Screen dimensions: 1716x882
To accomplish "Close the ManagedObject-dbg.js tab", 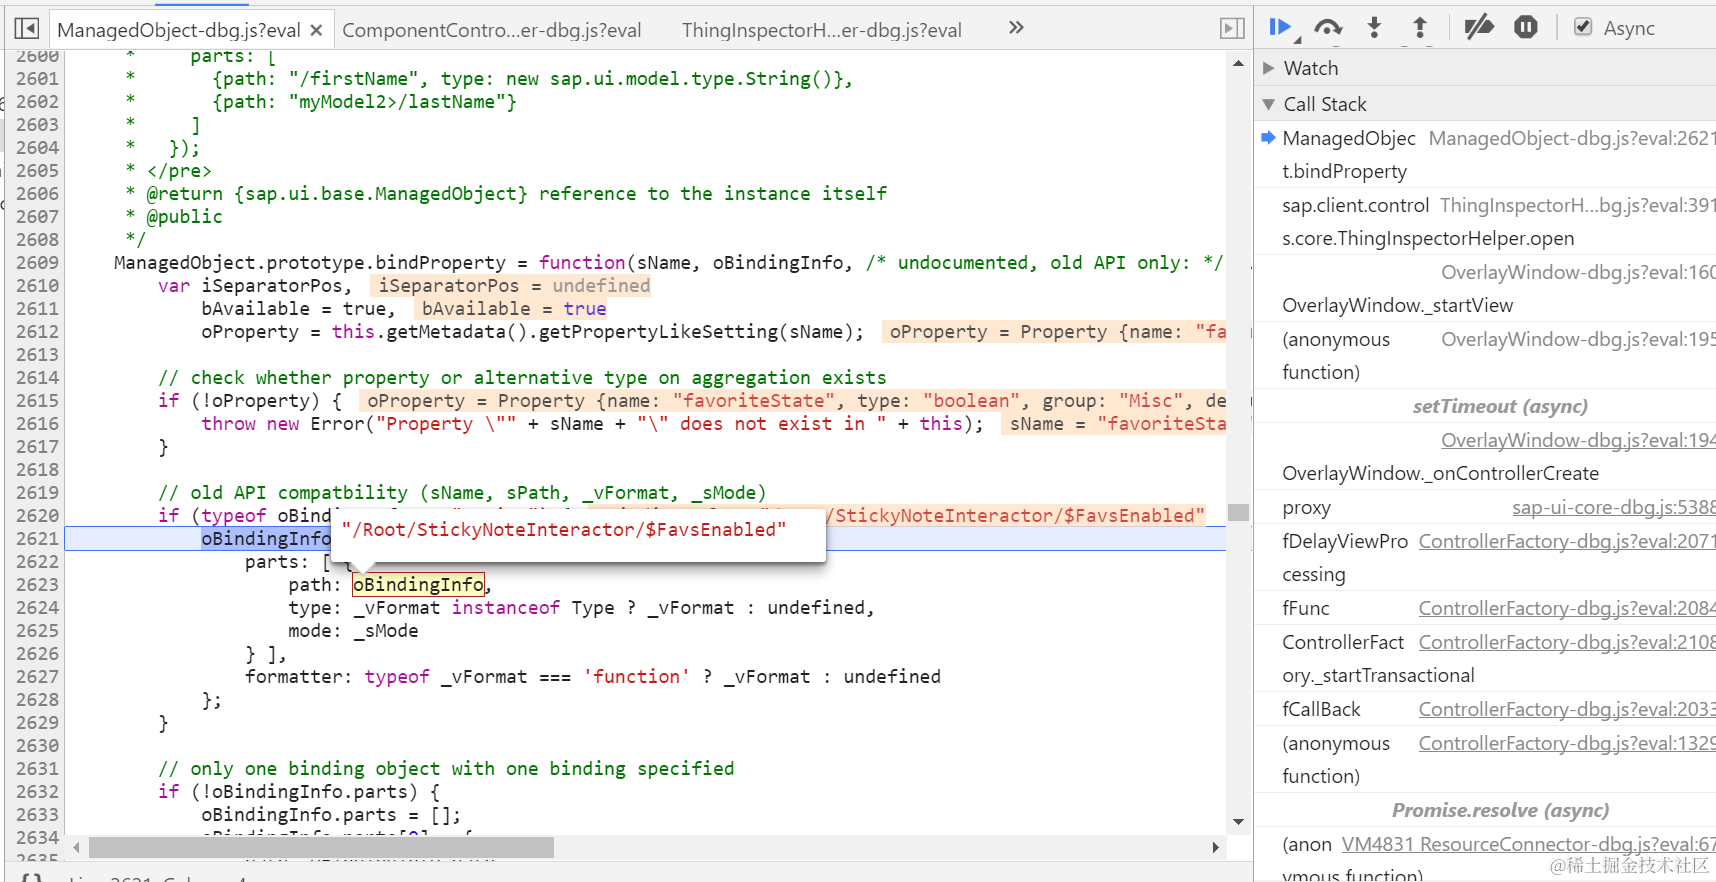I will click(x=316, y=30).
